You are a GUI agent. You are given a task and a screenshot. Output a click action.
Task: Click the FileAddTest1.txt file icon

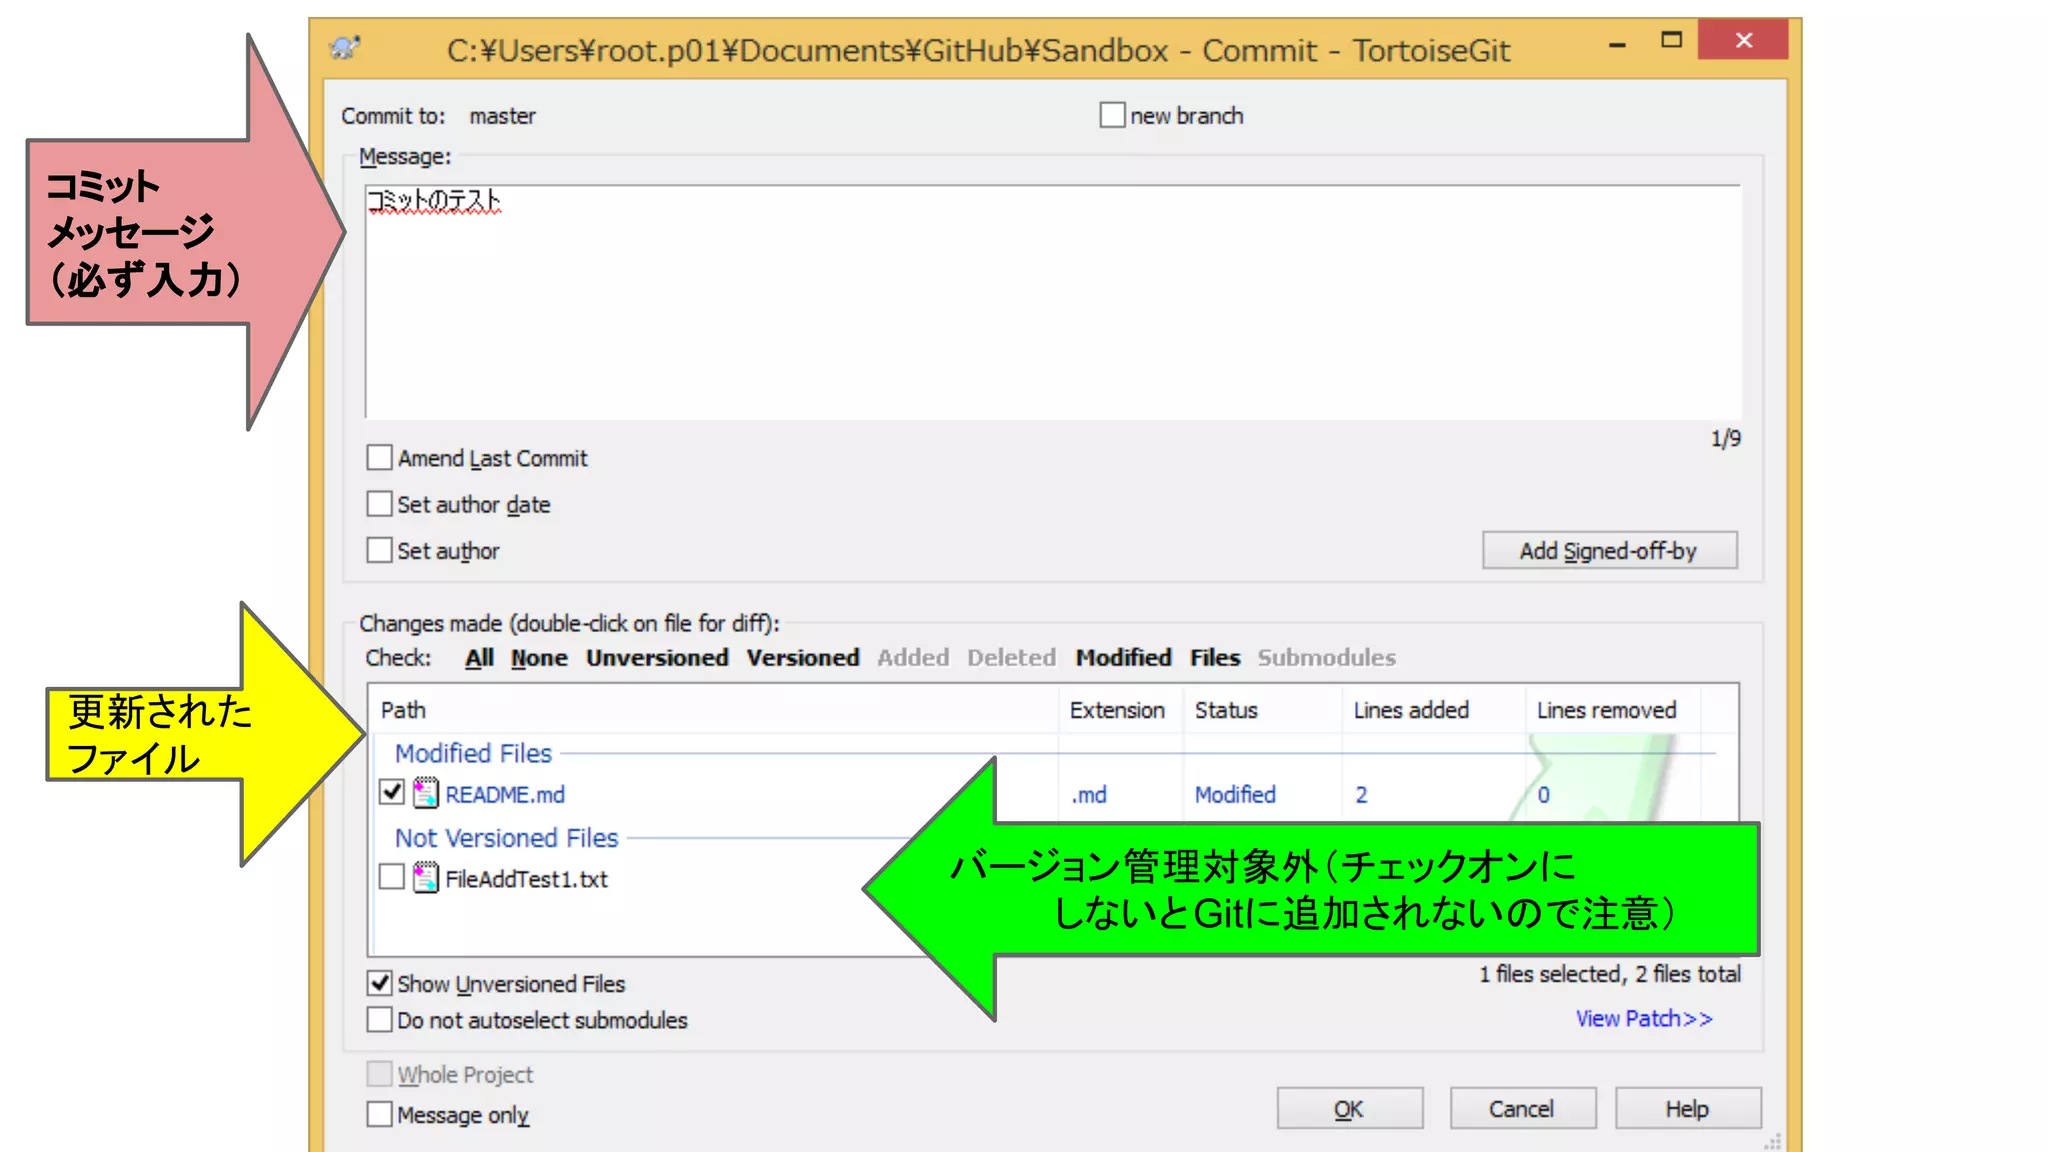(426, 878)
